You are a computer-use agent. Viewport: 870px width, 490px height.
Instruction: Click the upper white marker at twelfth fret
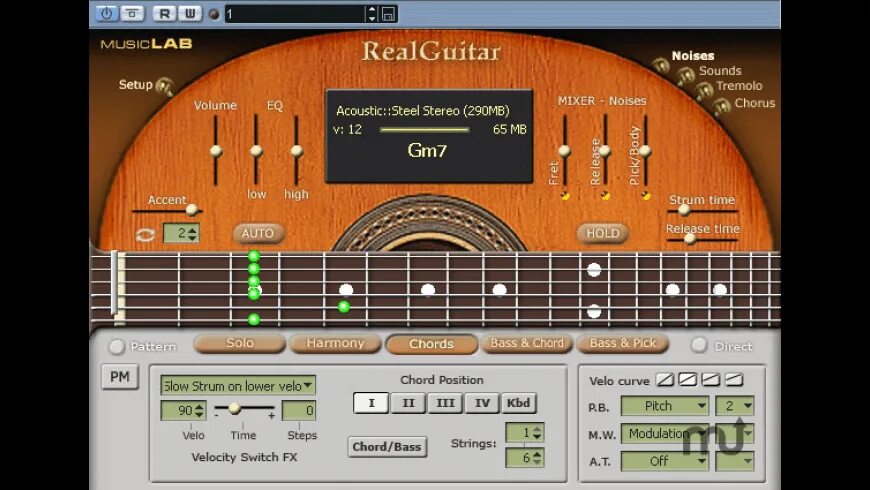pyautogui.click(x=594, y=270)
